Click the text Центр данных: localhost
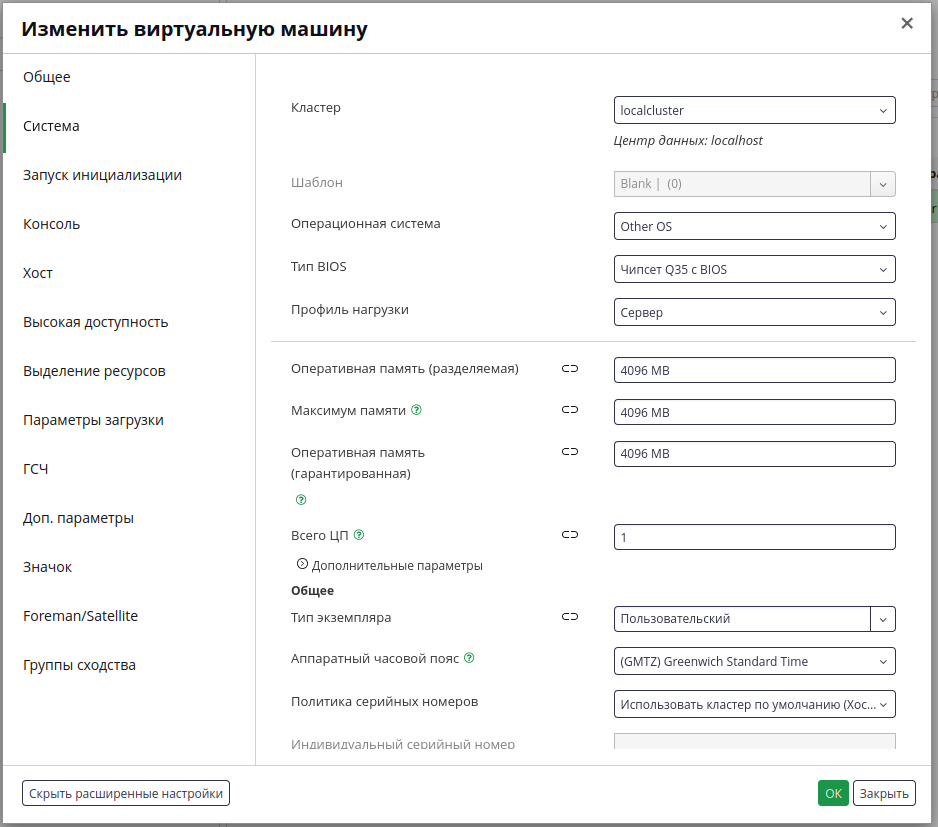Image resolution: width=938 pixels, height=827 pixels. pyautogui.click(x=688, y=141)
